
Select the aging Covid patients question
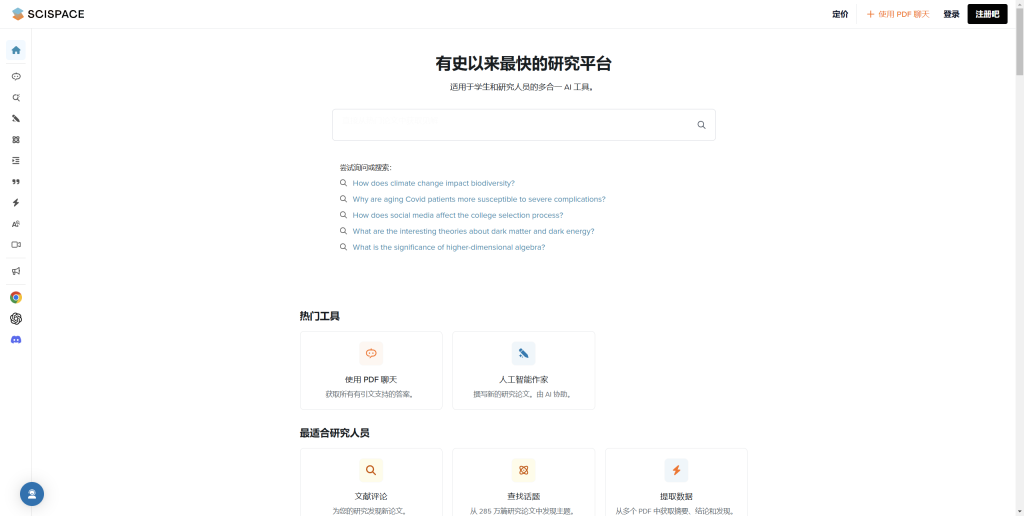click(479, 199)
